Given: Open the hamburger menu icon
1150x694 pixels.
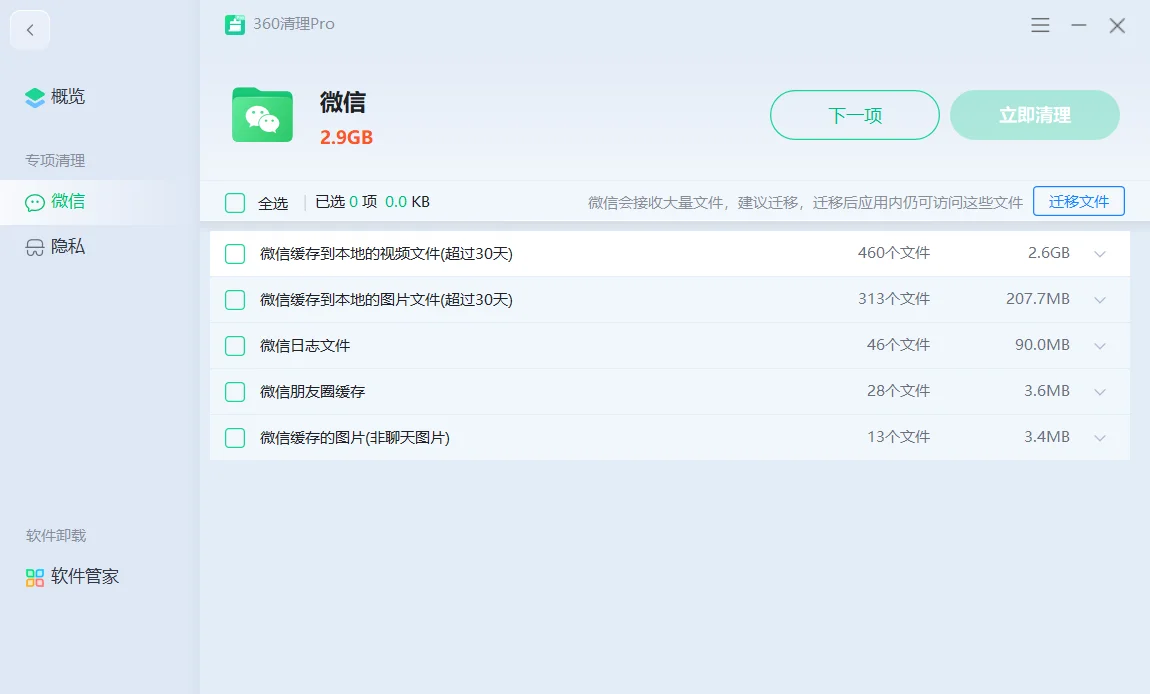Looking at the screenshot, I should pos(1040,26).
